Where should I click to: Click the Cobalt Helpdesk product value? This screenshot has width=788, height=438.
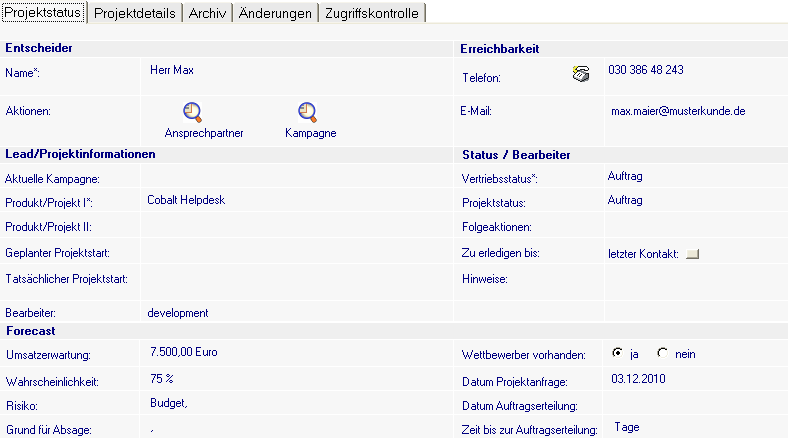186,200
